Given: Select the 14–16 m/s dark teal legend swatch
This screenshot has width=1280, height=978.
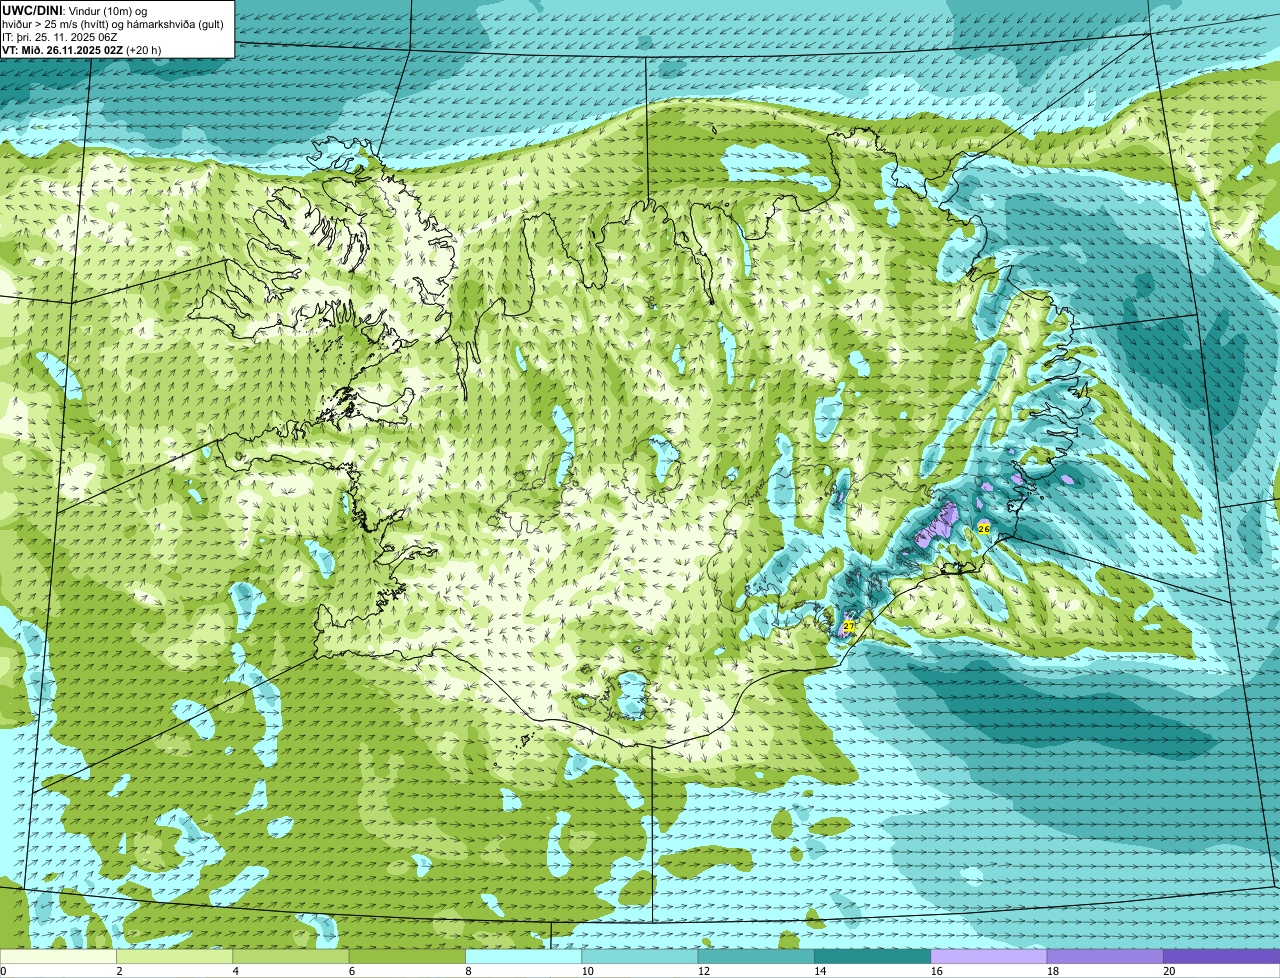Looking at the screenshot, I should point(872,956).
